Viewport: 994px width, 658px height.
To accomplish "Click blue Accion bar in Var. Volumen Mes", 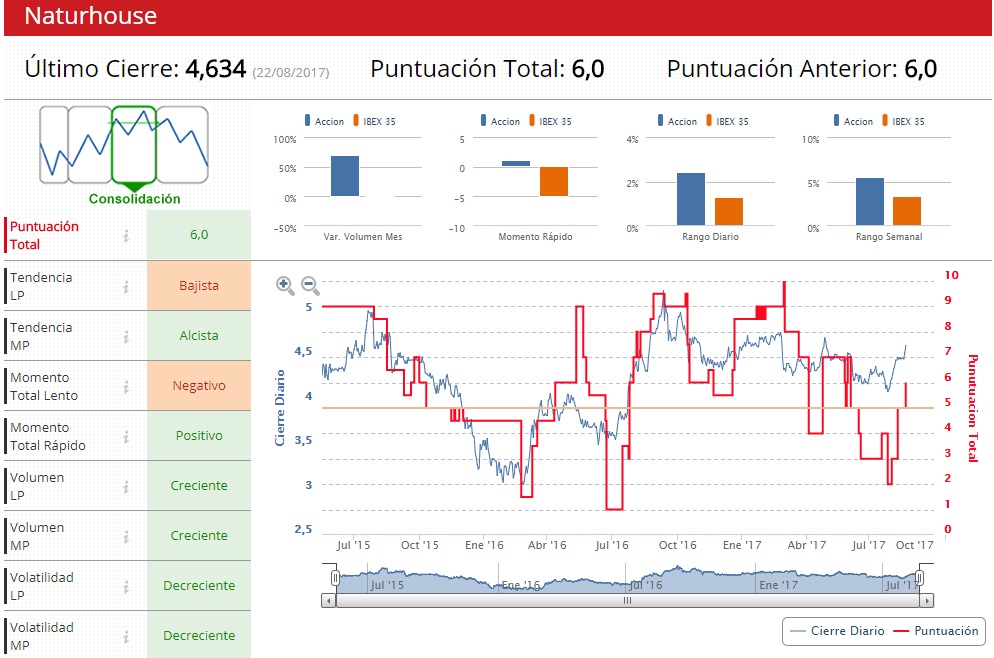I will tap(345, 176).
